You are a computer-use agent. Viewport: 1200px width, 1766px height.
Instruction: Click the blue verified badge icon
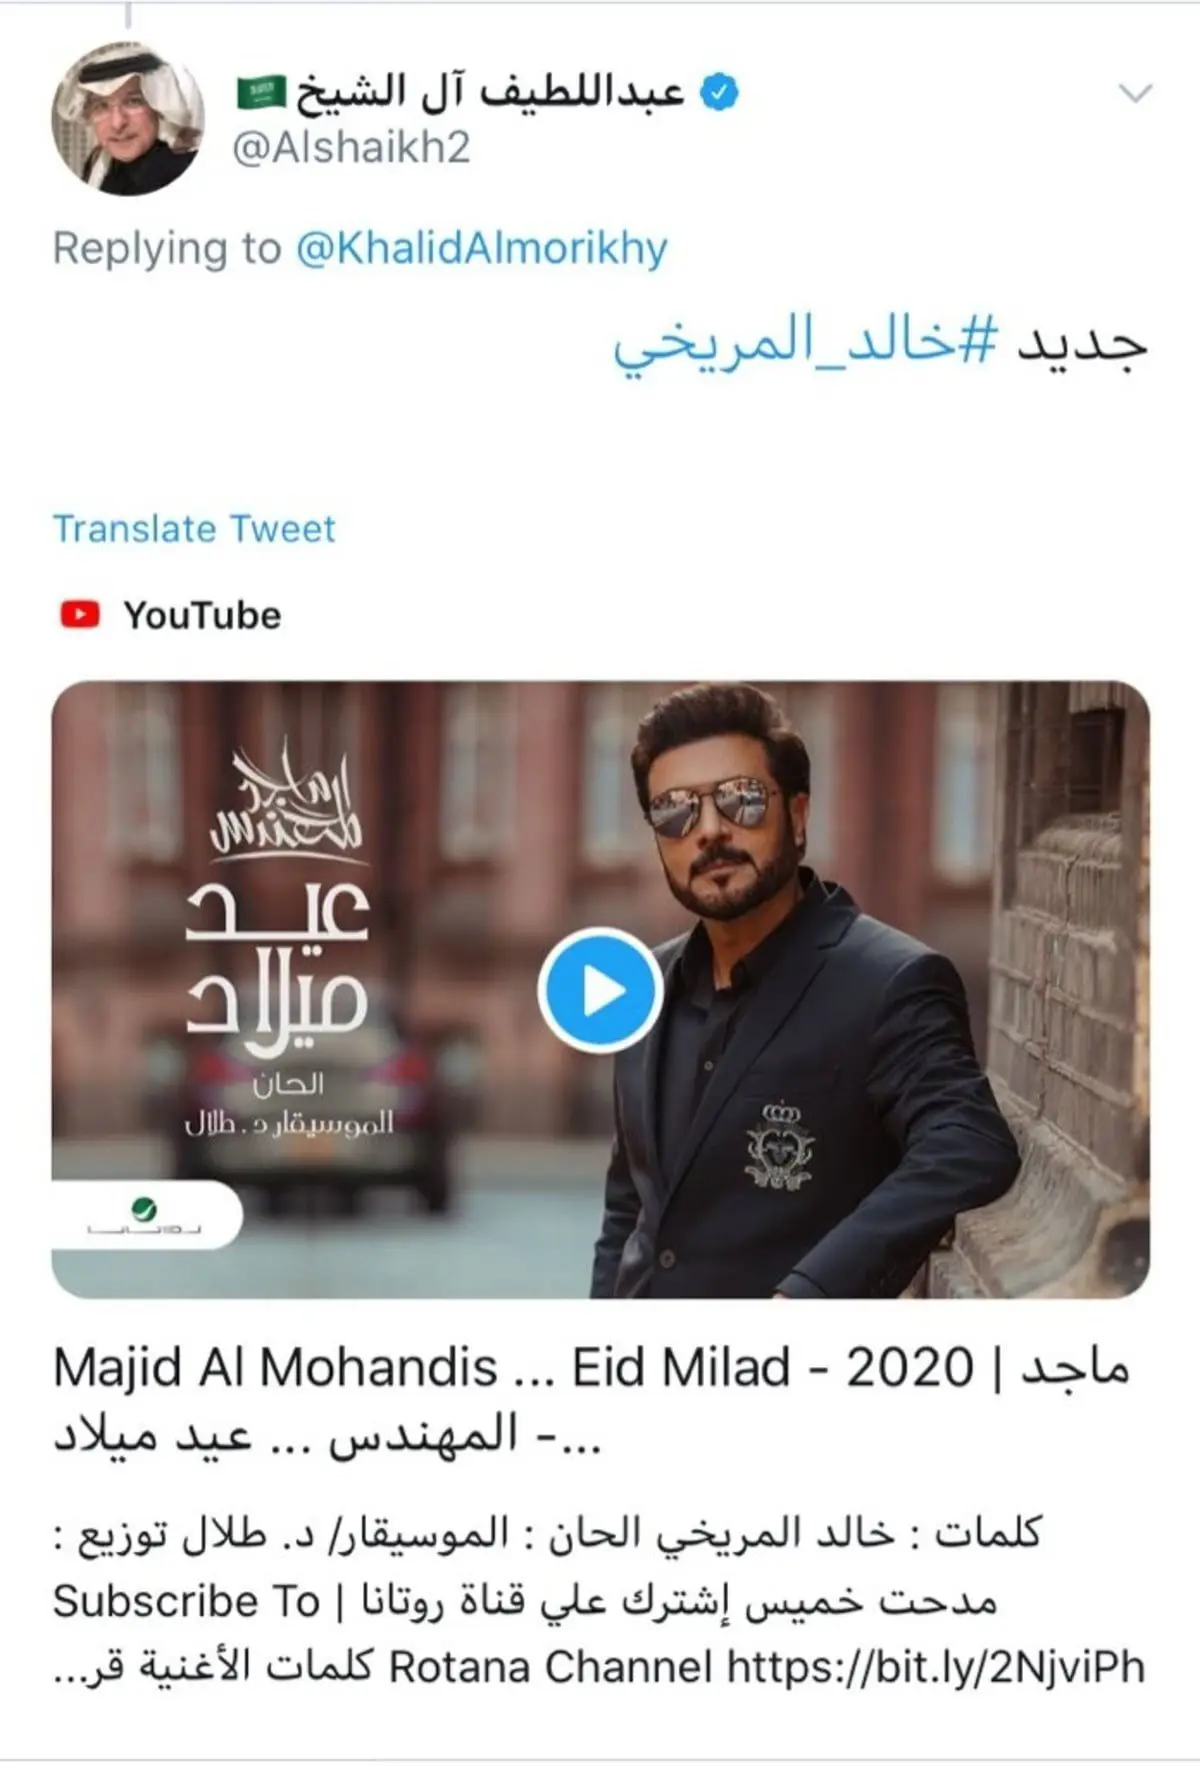tap(720, 92)
